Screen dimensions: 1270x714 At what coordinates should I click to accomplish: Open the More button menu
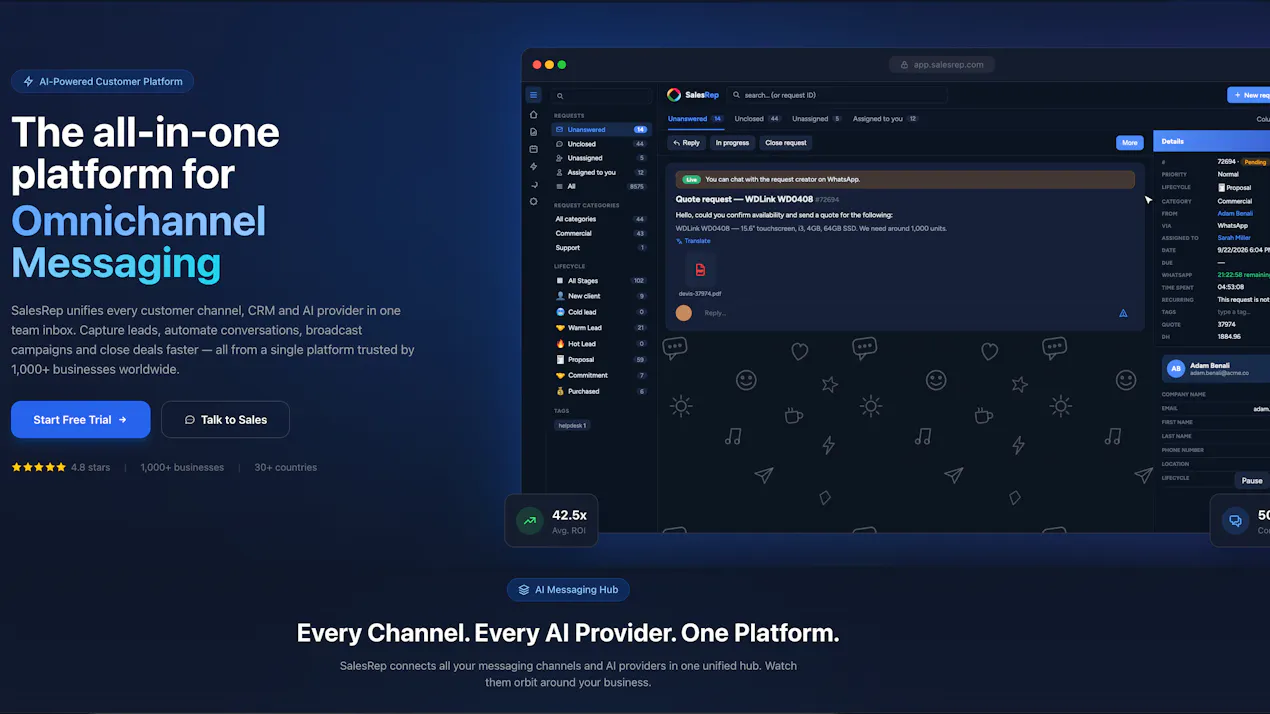click(1129, 143)
